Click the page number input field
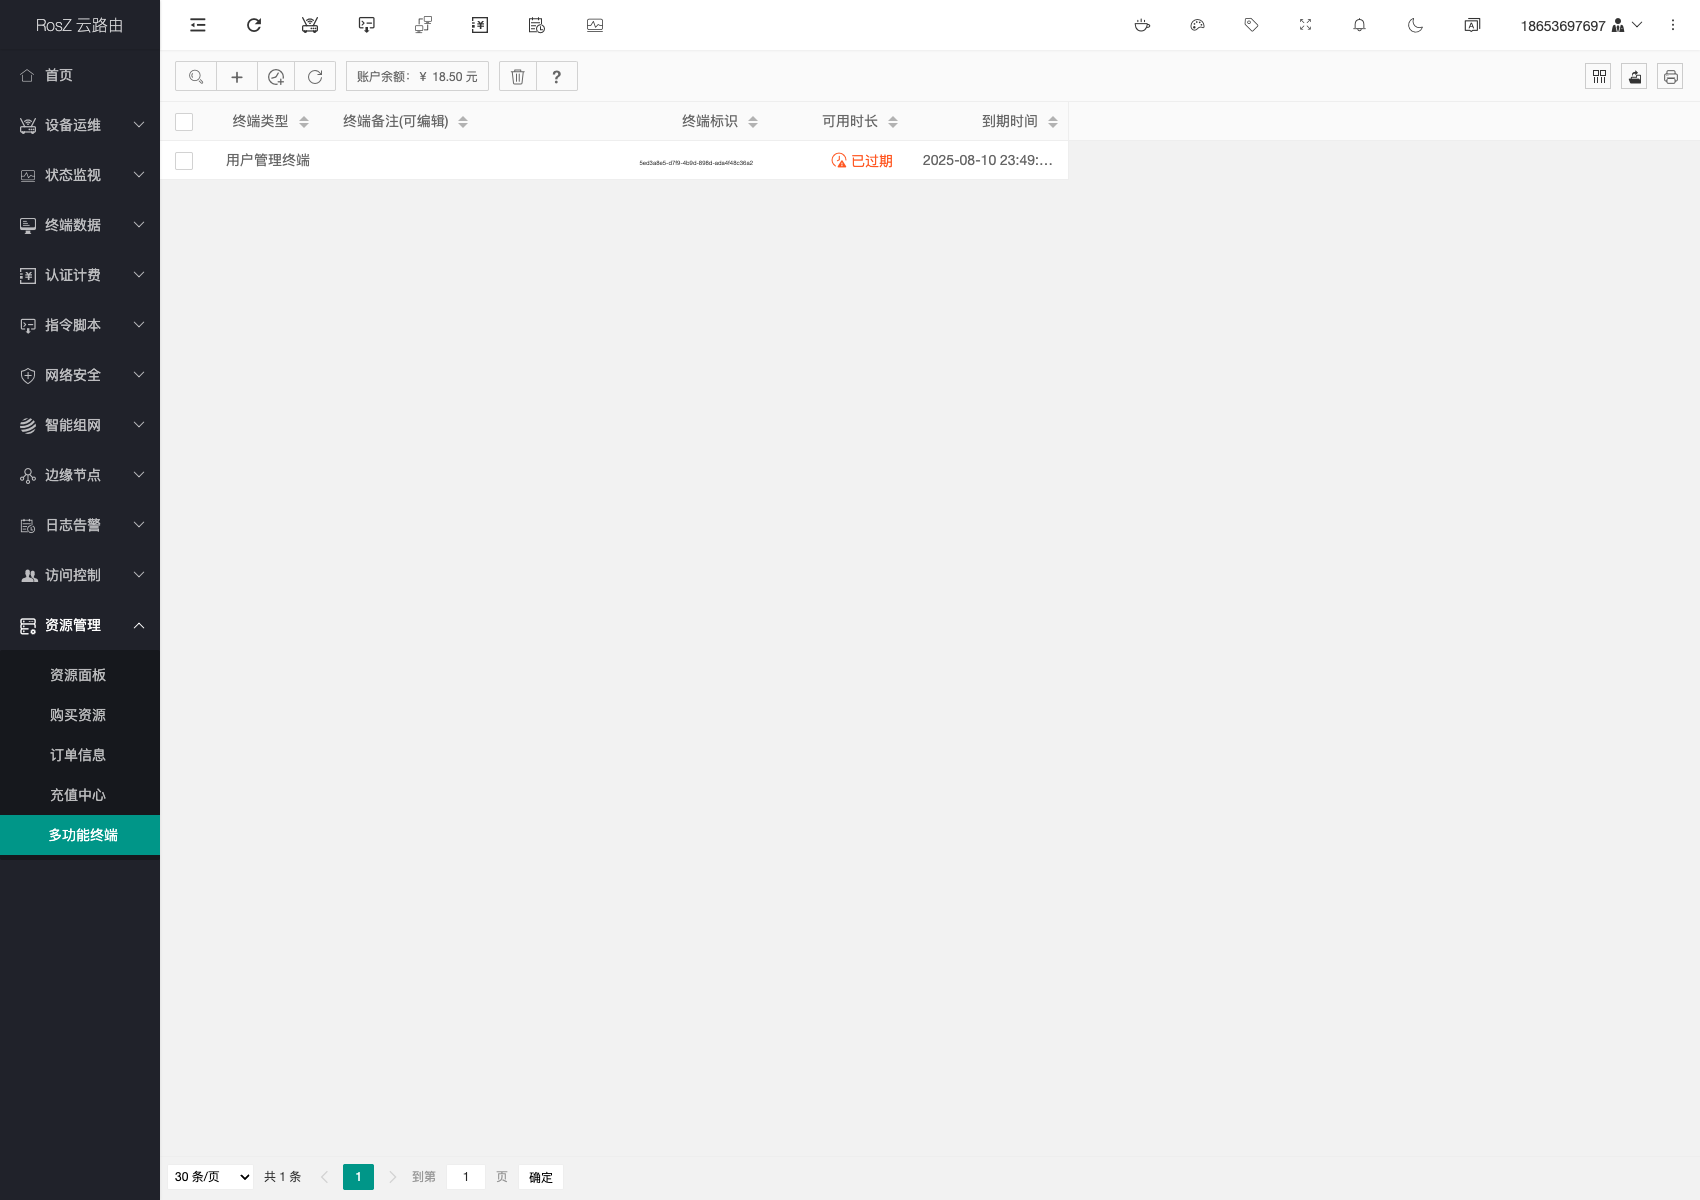The image size is (1700, 1200). [x=466, y=1177]
